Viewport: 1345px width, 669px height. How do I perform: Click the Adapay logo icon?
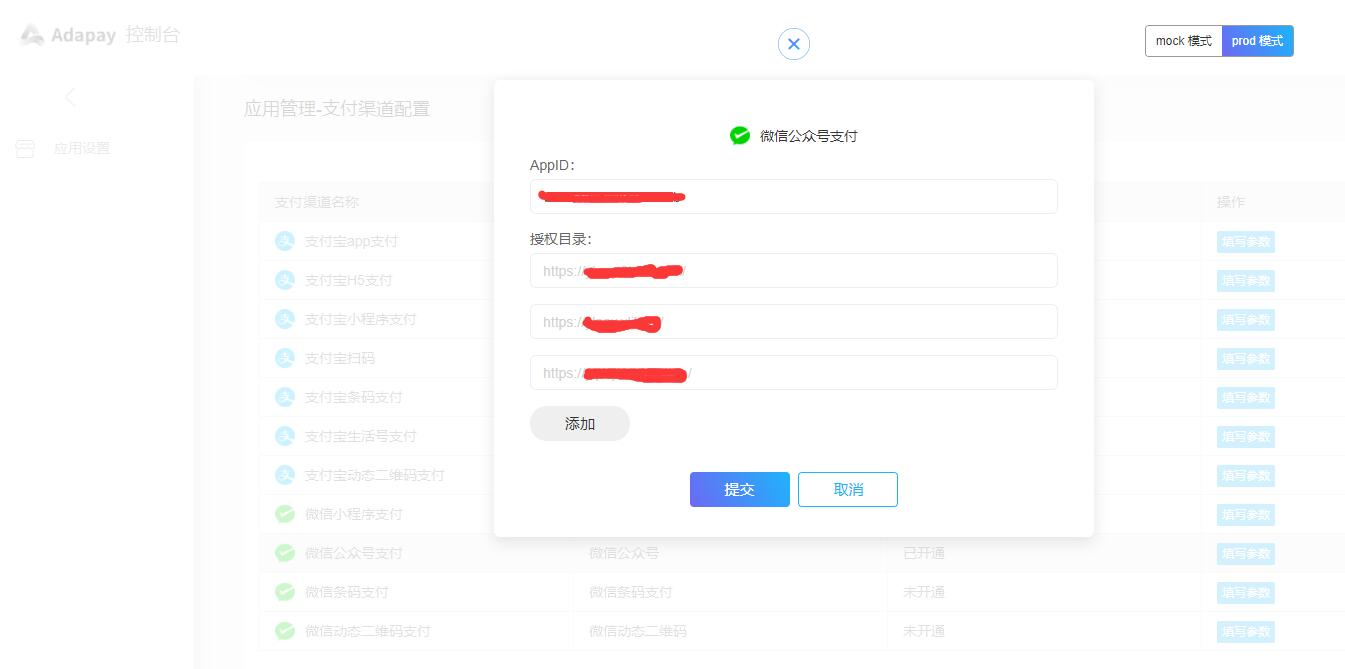(32, 35)
